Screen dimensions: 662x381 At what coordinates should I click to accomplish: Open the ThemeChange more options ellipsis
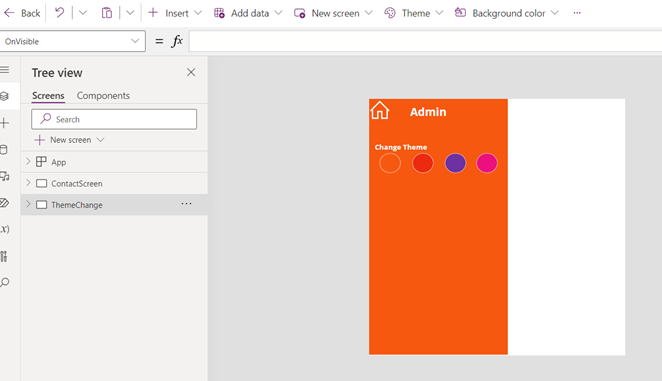coord(186,204)
